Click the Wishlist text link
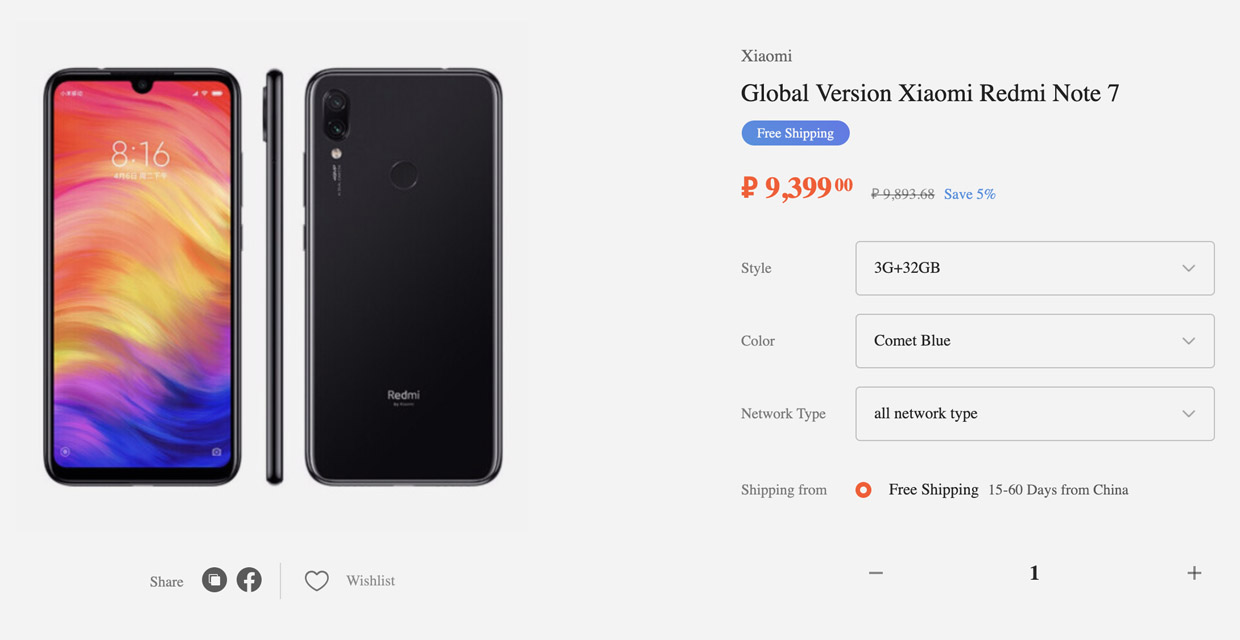 370,581
